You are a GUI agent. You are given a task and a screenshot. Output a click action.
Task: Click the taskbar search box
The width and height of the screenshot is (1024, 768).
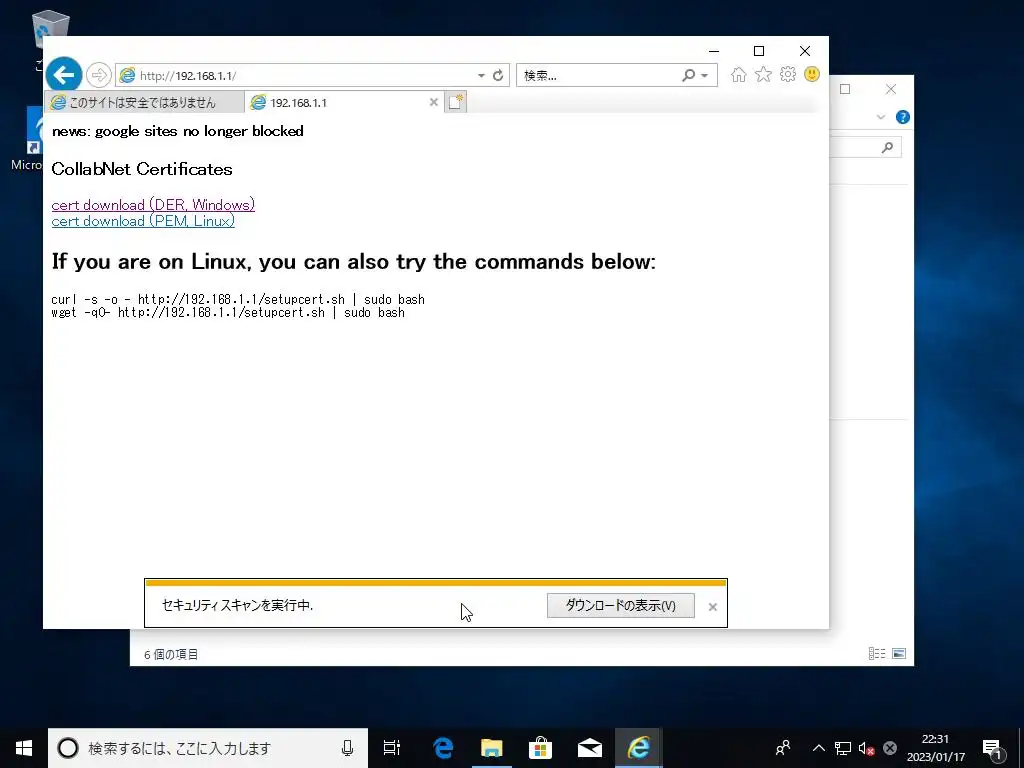pyautogui.click(x=208, y=748)
